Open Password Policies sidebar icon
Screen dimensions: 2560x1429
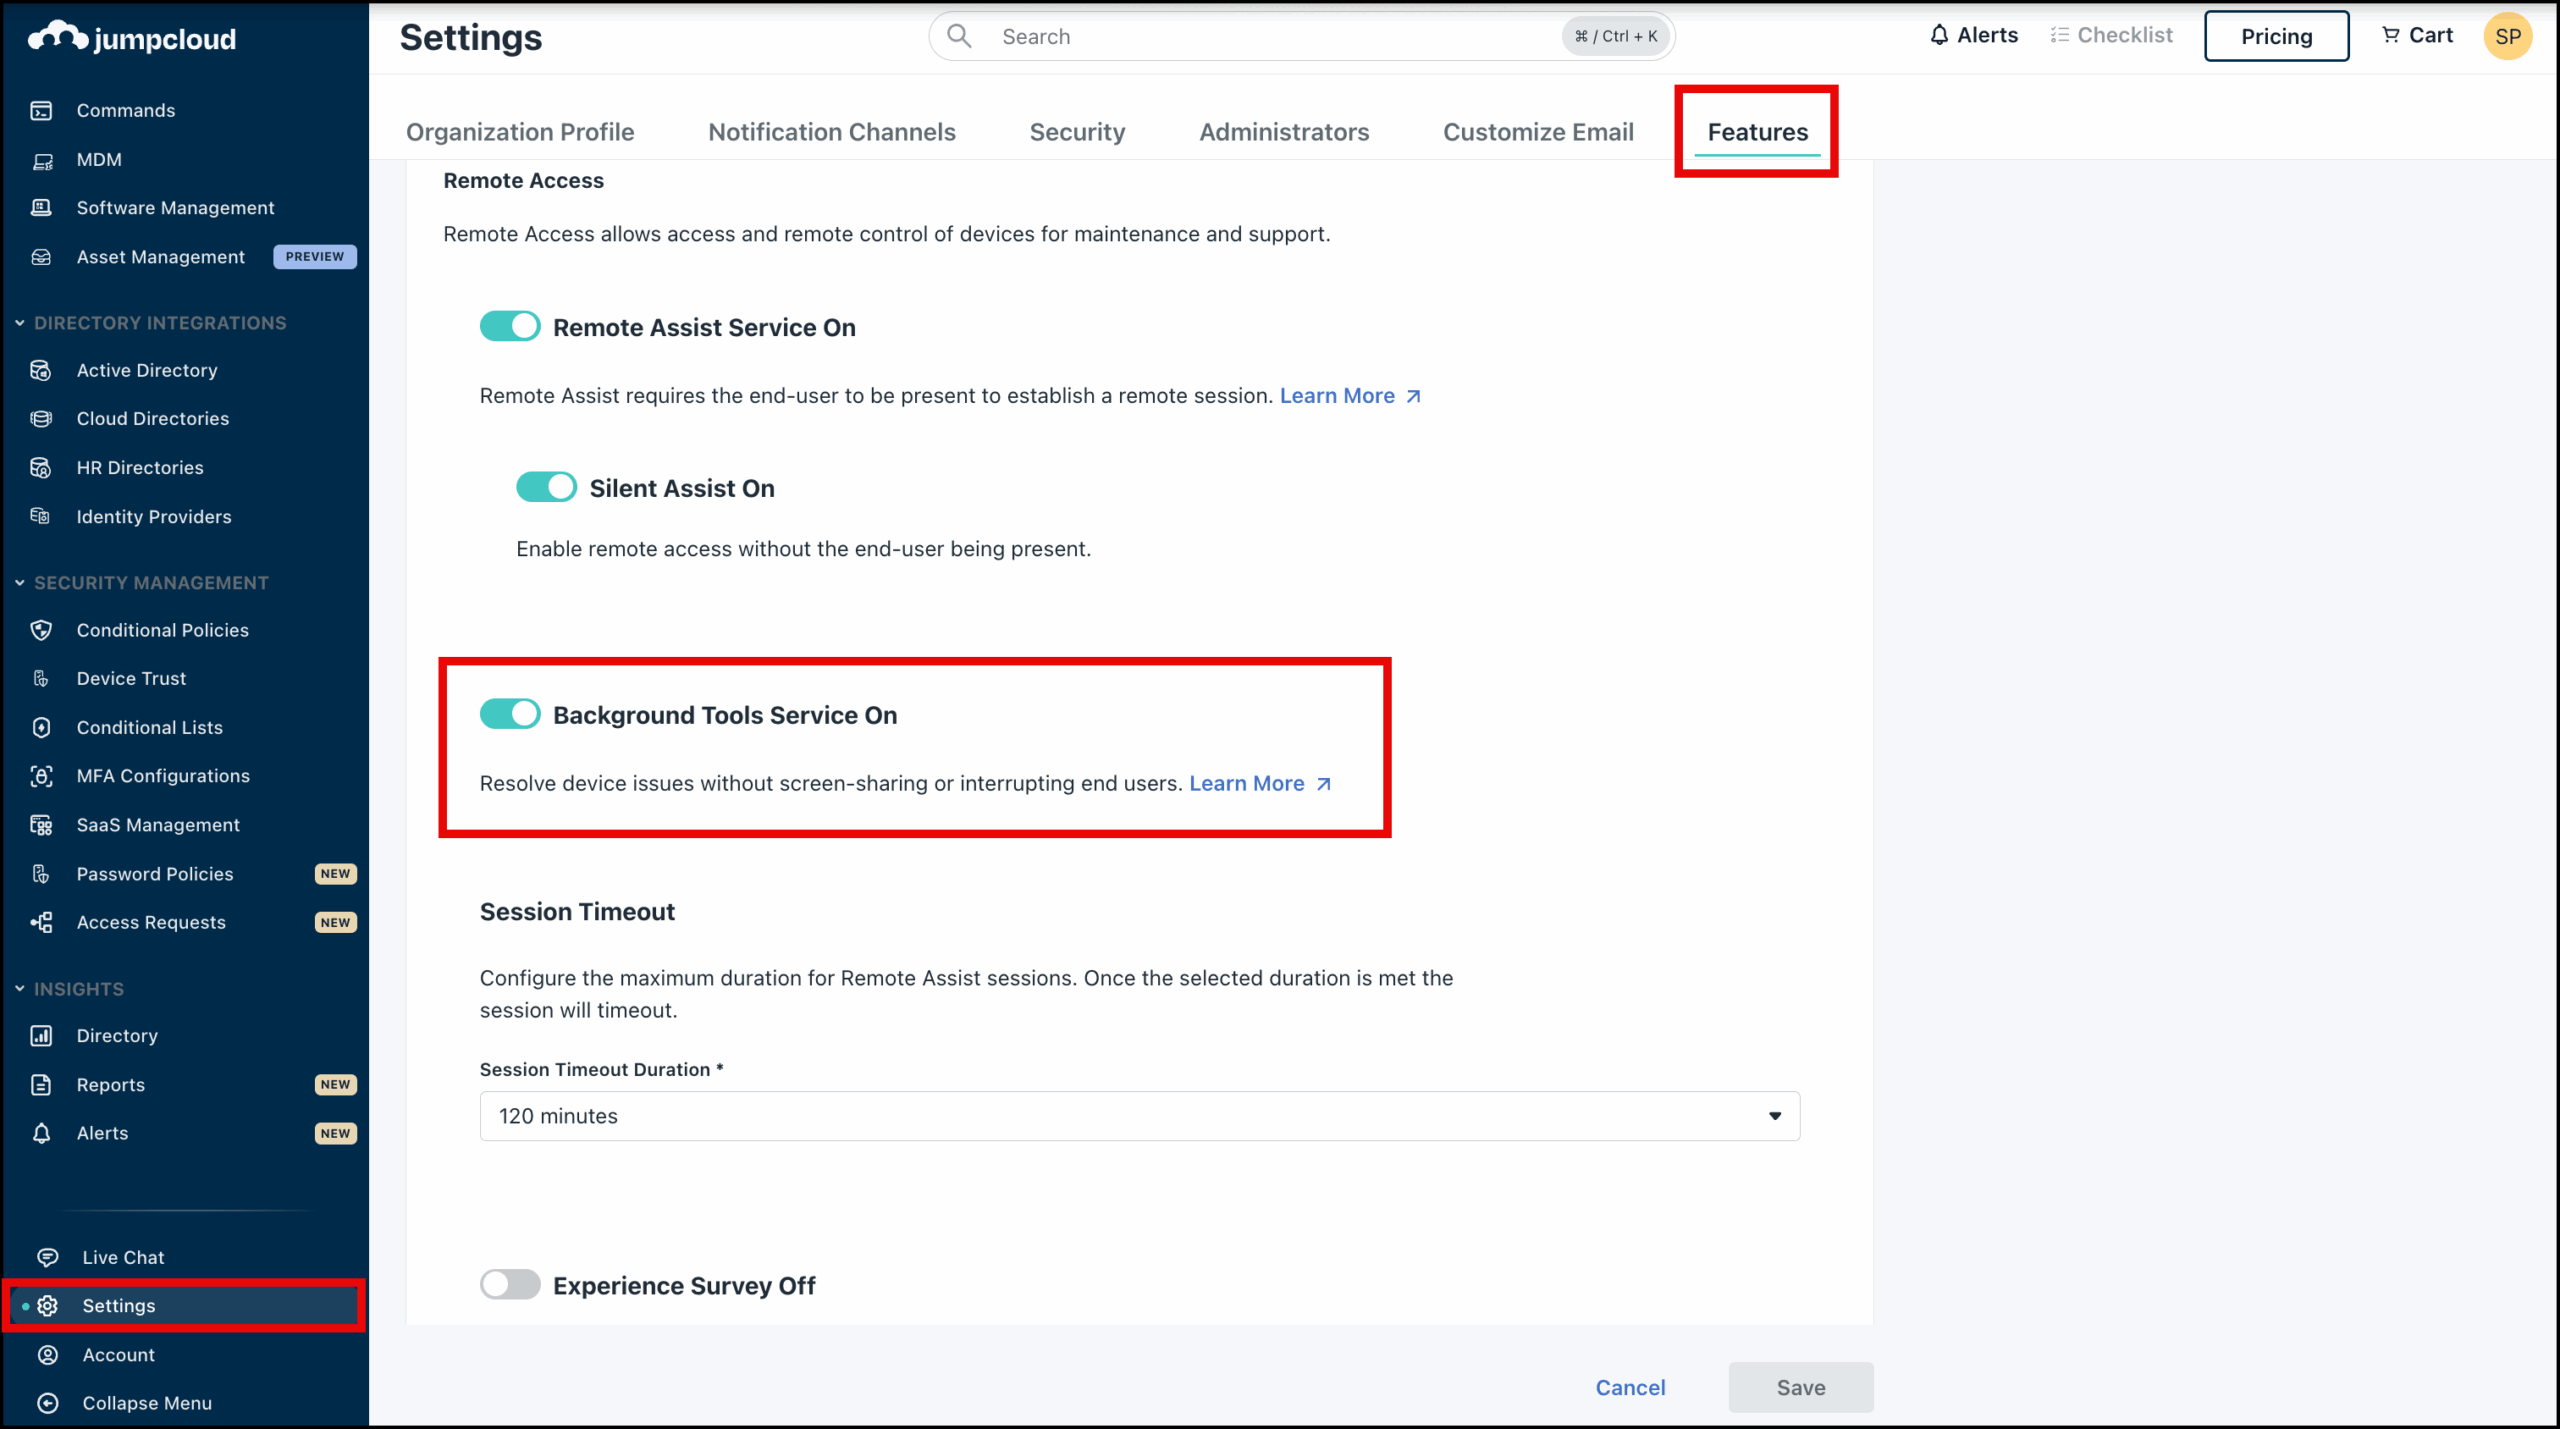[x=41, y=874]
